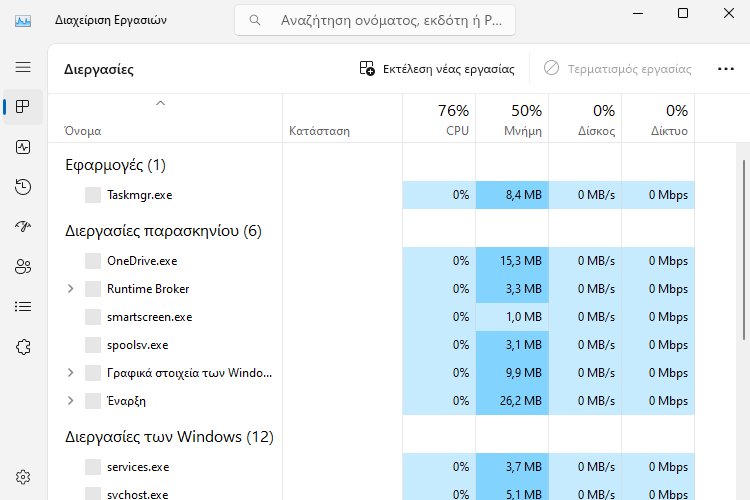Screen dimensions: 750x500
Task: Open the Details page icon
Action: click(x=23, y=306)
